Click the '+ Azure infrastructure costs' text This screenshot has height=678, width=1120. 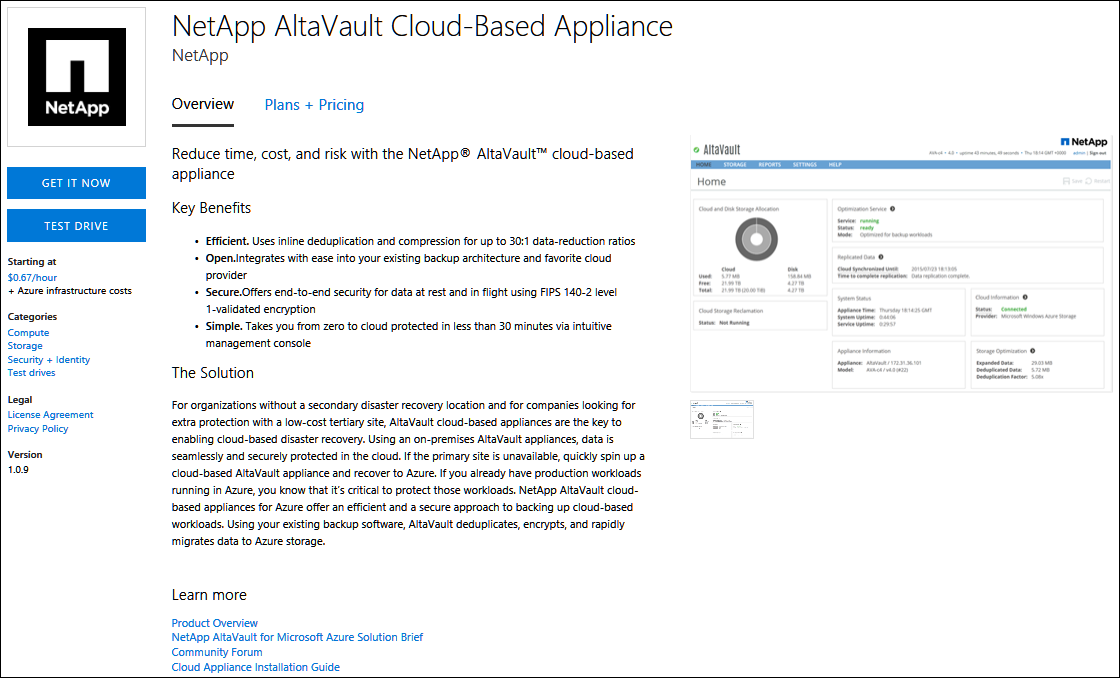(70, 291)
